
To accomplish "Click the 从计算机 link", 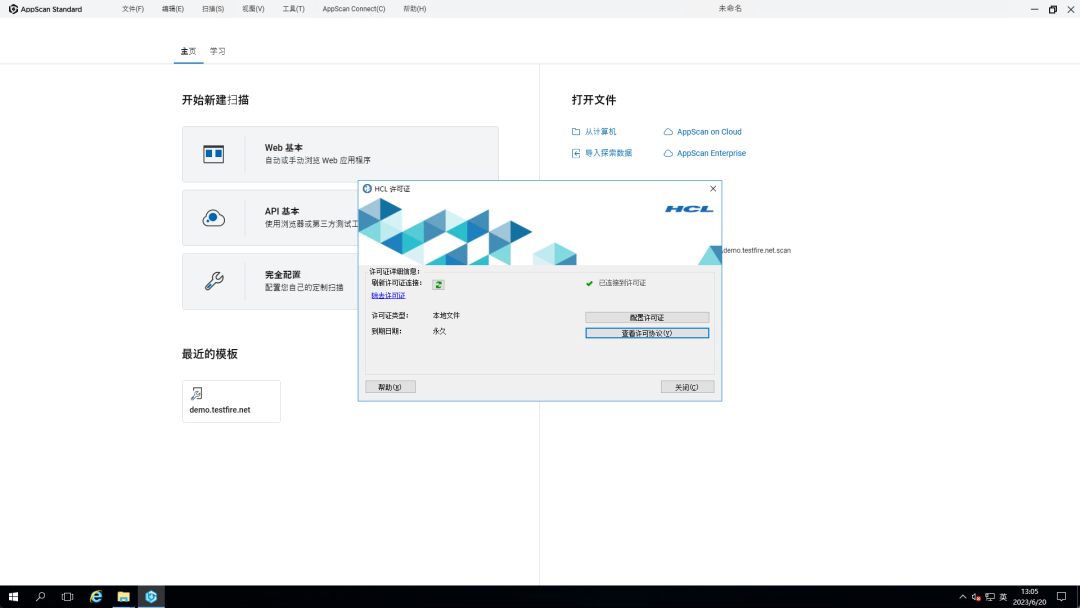I will point(601,132).
